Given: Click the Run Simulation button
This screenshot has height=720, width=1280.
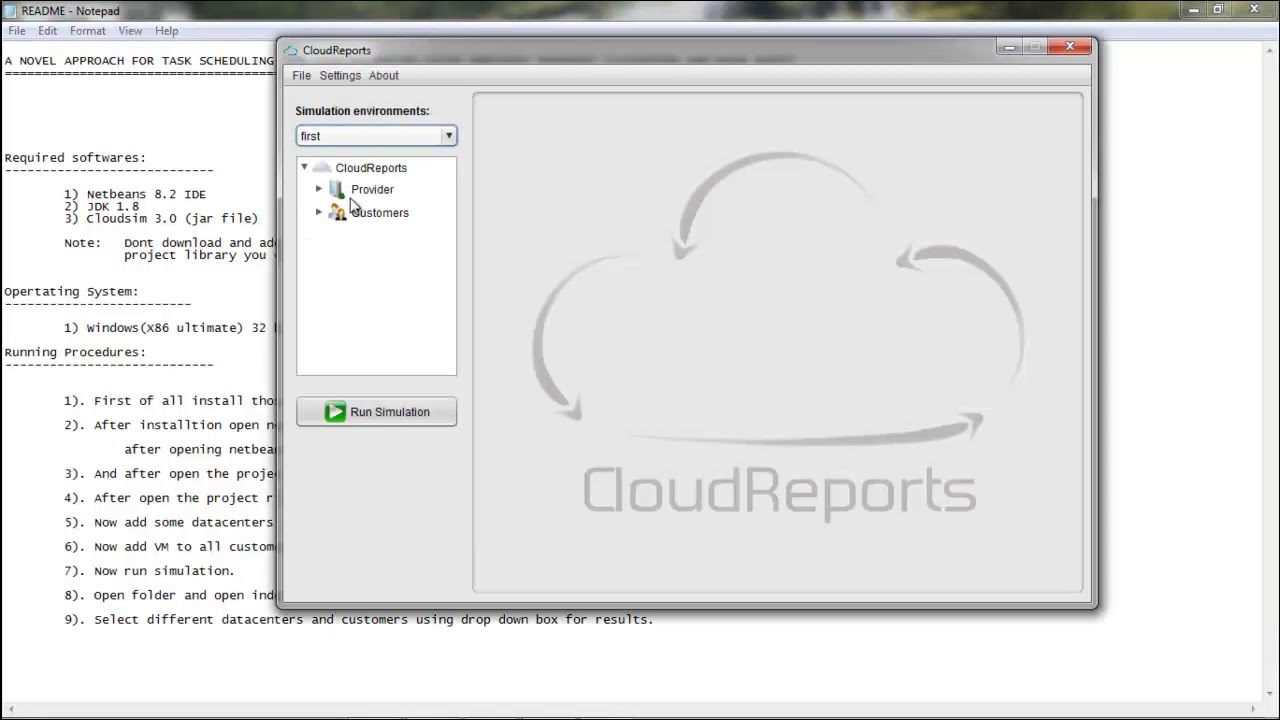Looking at the screenshot, I should click(376, 412).
